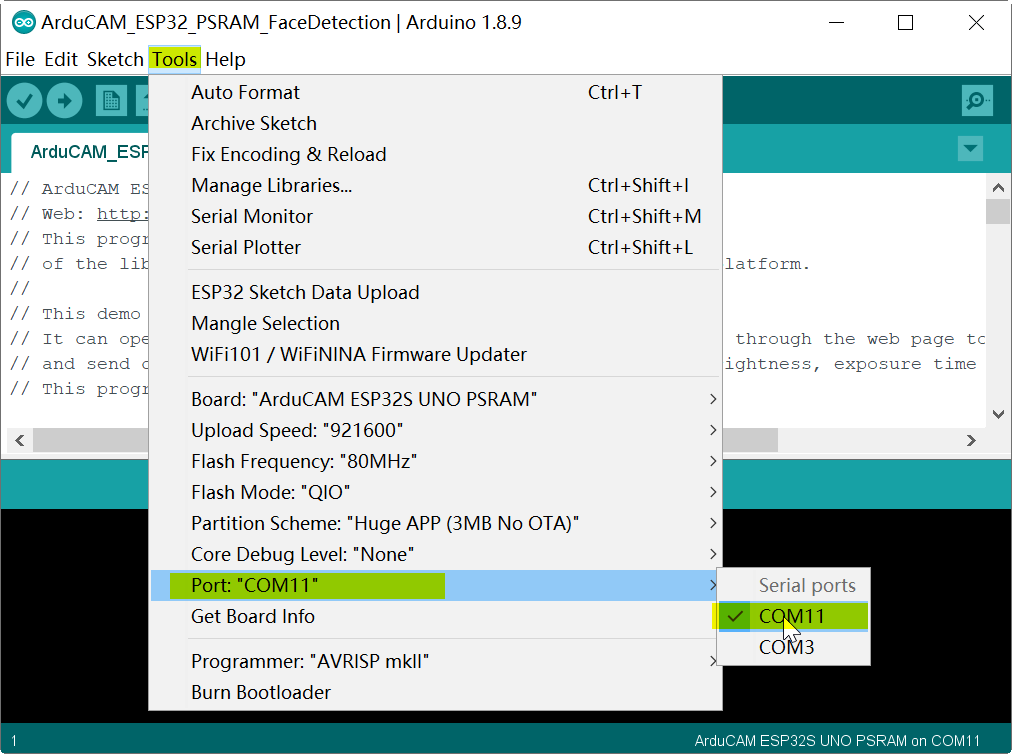Open Serial Plotter menu entry
Image resolution: width=1012 pixels, height=754 pixels.
point(436,247)
